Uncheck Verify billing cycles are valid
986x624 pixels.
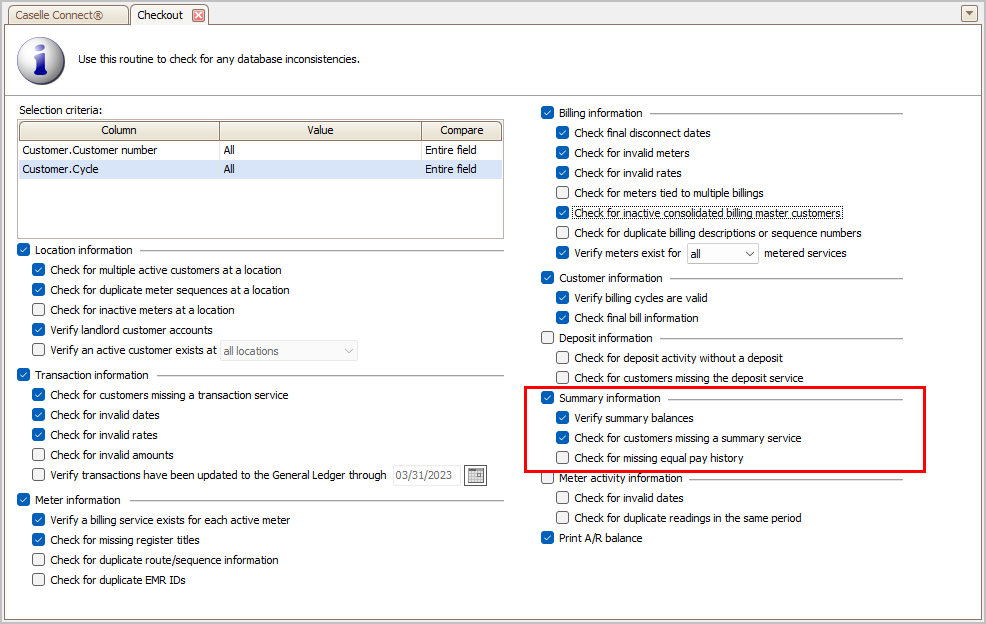tap(563, 298)
